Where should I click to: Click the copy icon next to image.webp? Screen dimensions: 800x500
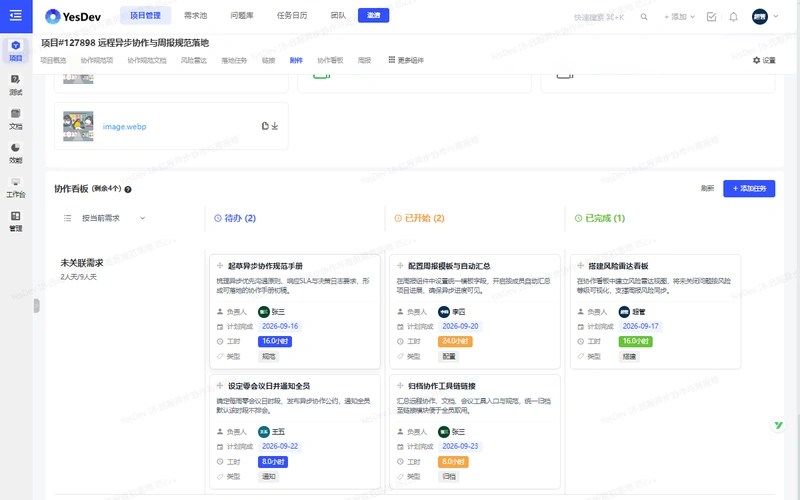pyautogui.click(x=265, y=126)
